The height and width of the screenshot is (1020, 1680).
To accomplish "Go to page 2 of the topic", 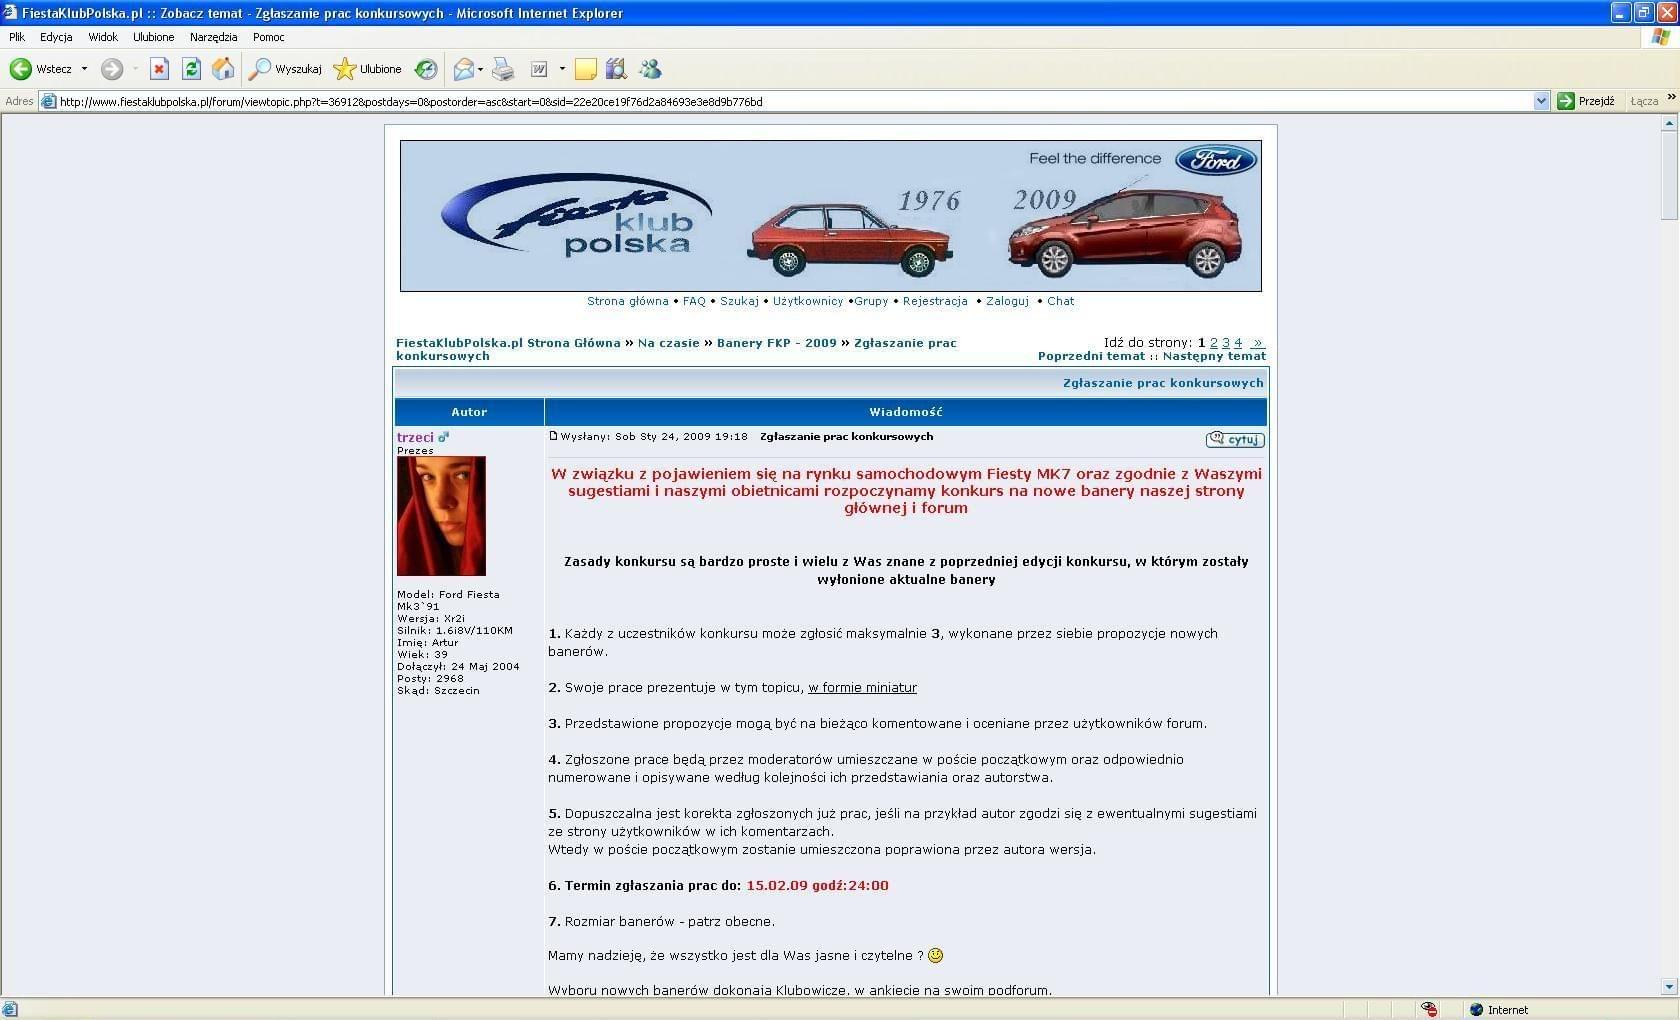I will coord(1214,343).
